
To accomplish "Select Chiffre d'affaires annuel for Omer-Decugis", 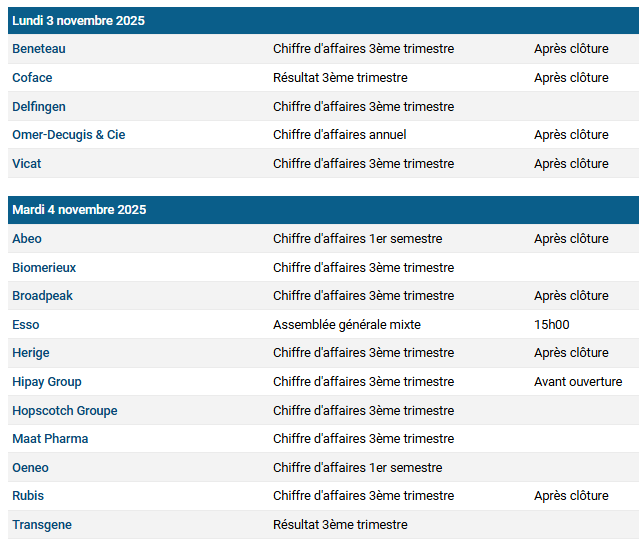I will (x=339, y=134).
